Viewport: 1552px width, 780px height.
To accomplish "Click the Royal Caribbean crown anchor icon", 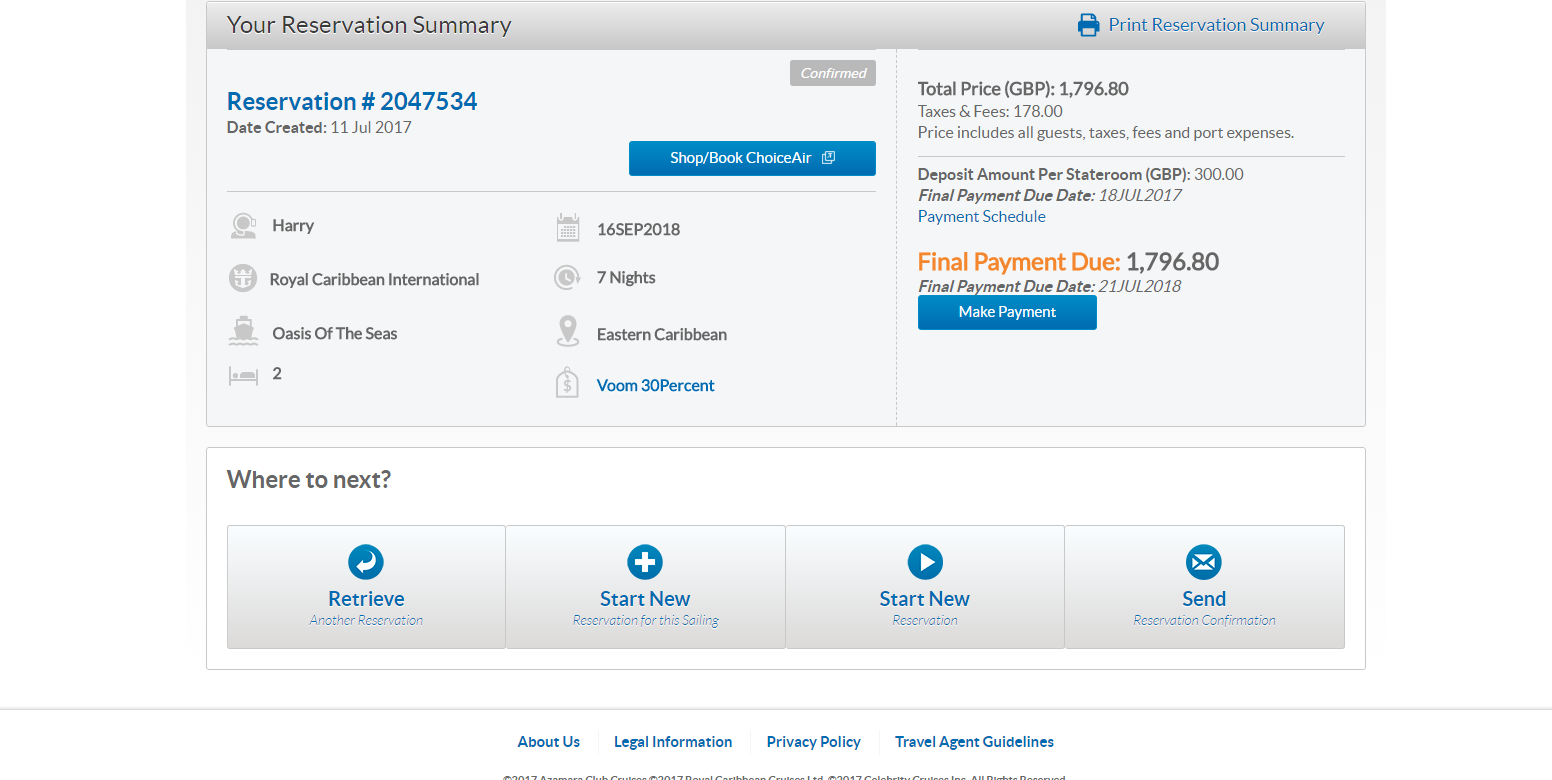I will coord(243,279).
